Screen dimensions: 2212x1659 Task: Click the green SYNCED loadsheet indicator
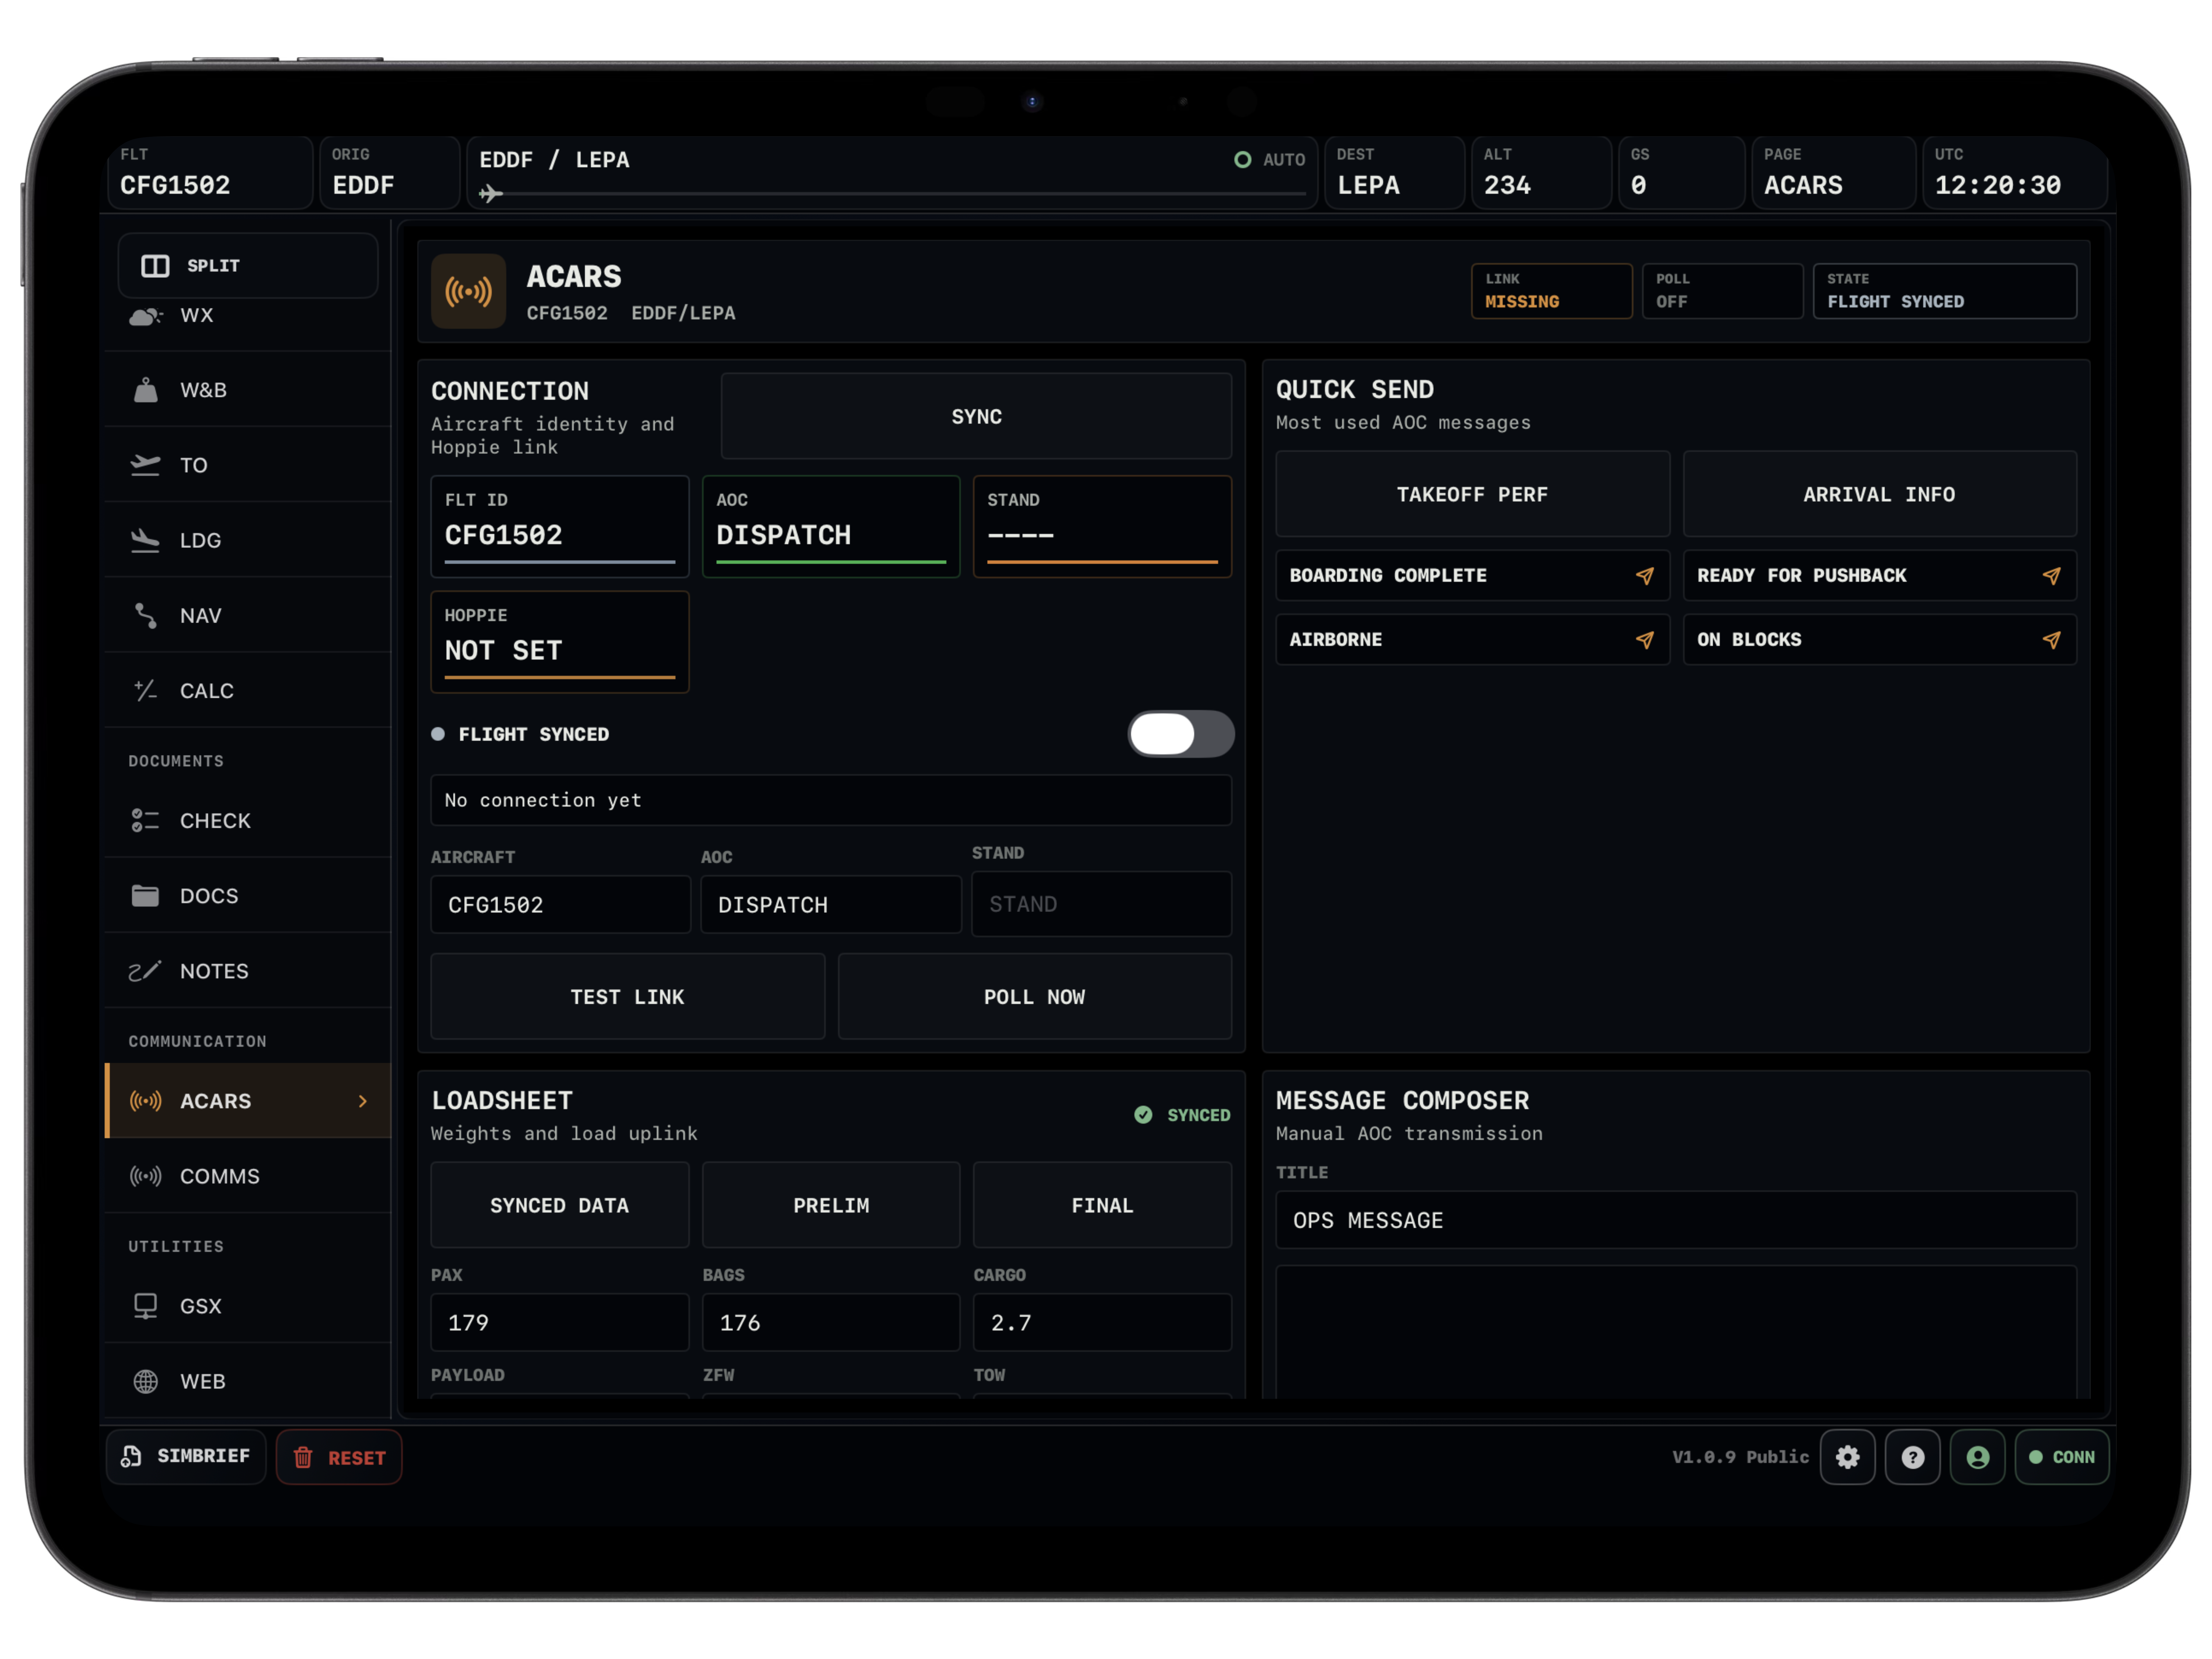click(1182, 1115)
